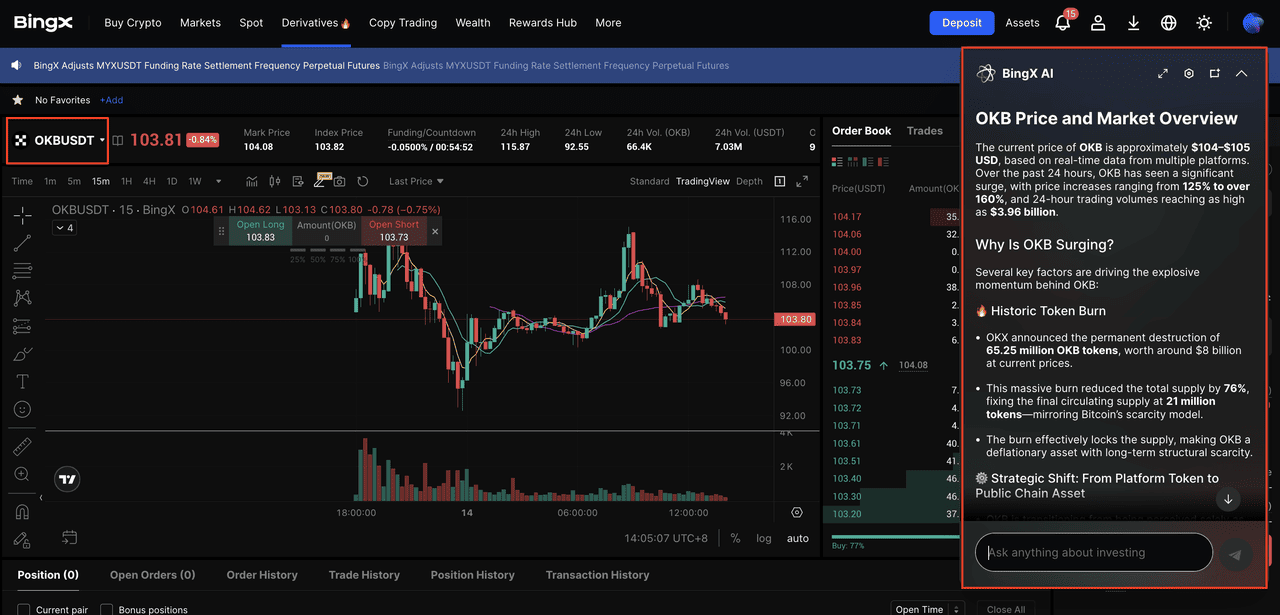Select the Text annotation tool

[22, 382]
